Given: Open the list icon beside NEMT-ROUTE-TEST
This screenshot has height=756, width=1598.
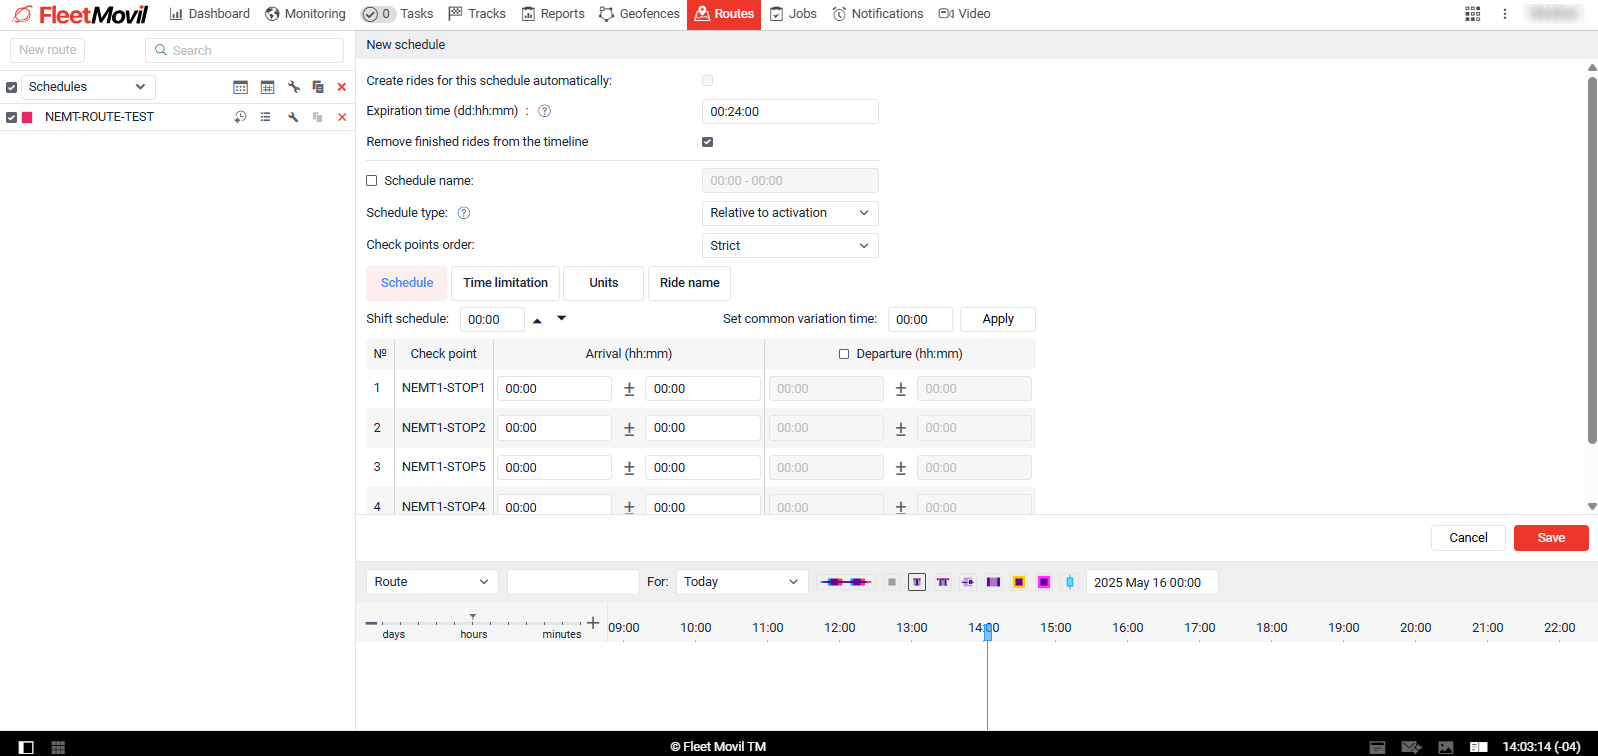Looking at the screenshot, I should tap(265, 117).
